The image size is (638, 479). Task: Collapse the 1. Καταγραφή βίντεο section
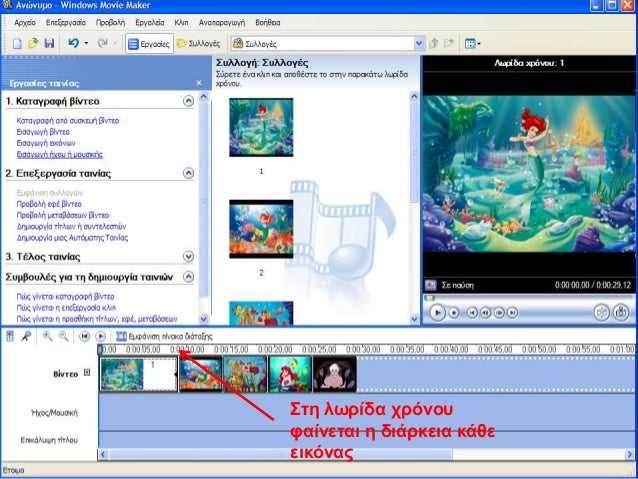click(x=188, y=101)
